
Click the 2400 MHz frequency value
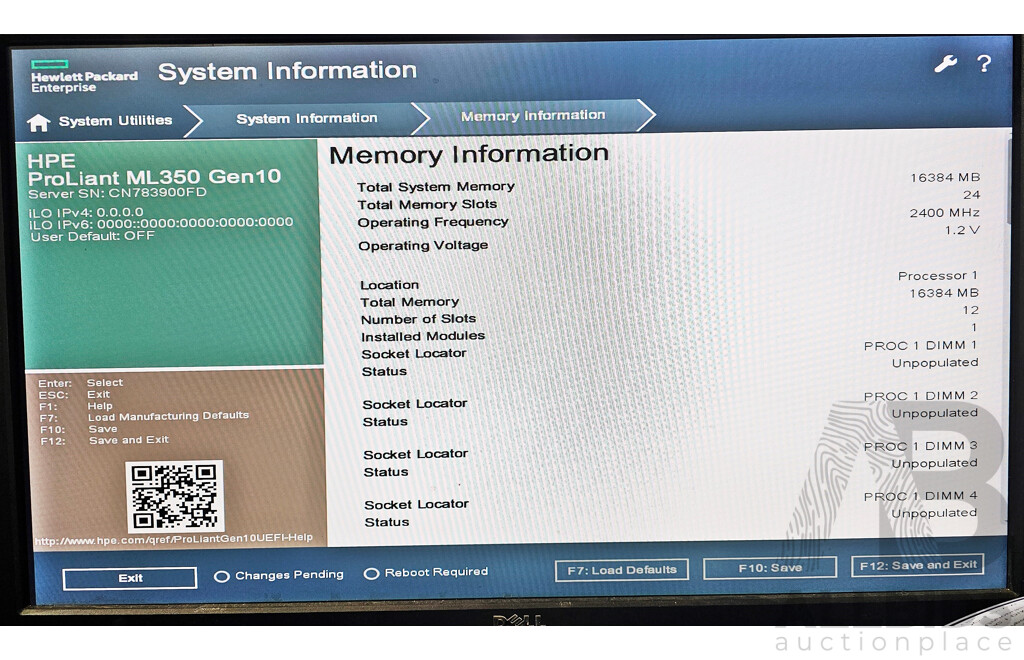click(x=944, y=213)
